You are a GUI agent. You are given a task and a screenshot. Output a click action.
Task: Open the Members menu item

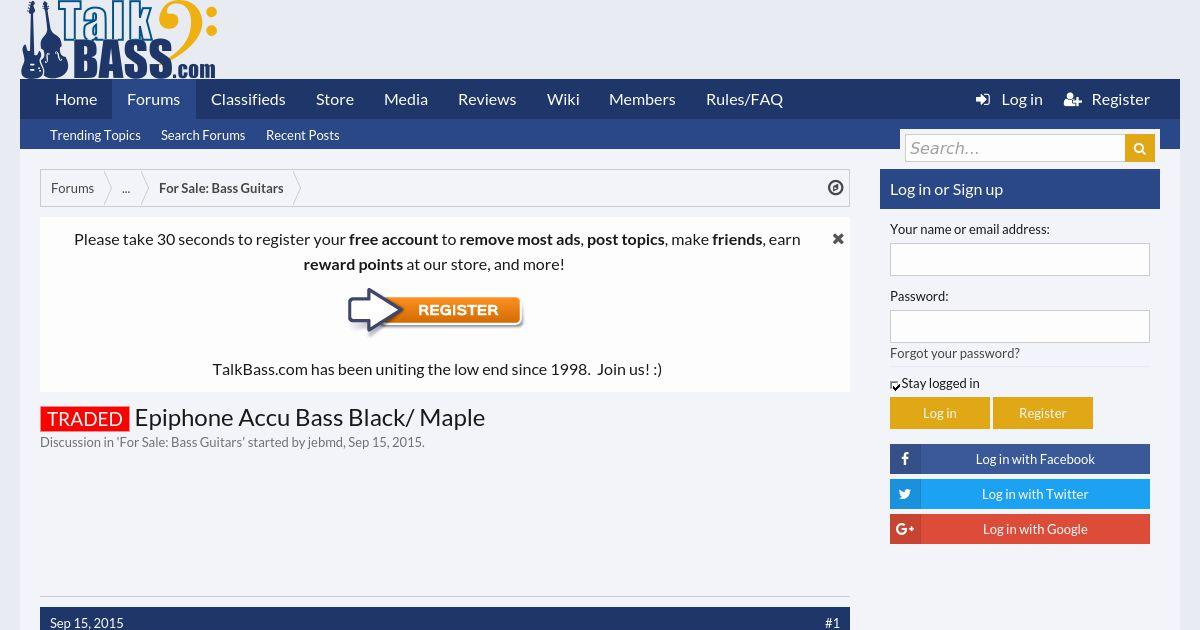pyautogui.click(x=642, y=99)
